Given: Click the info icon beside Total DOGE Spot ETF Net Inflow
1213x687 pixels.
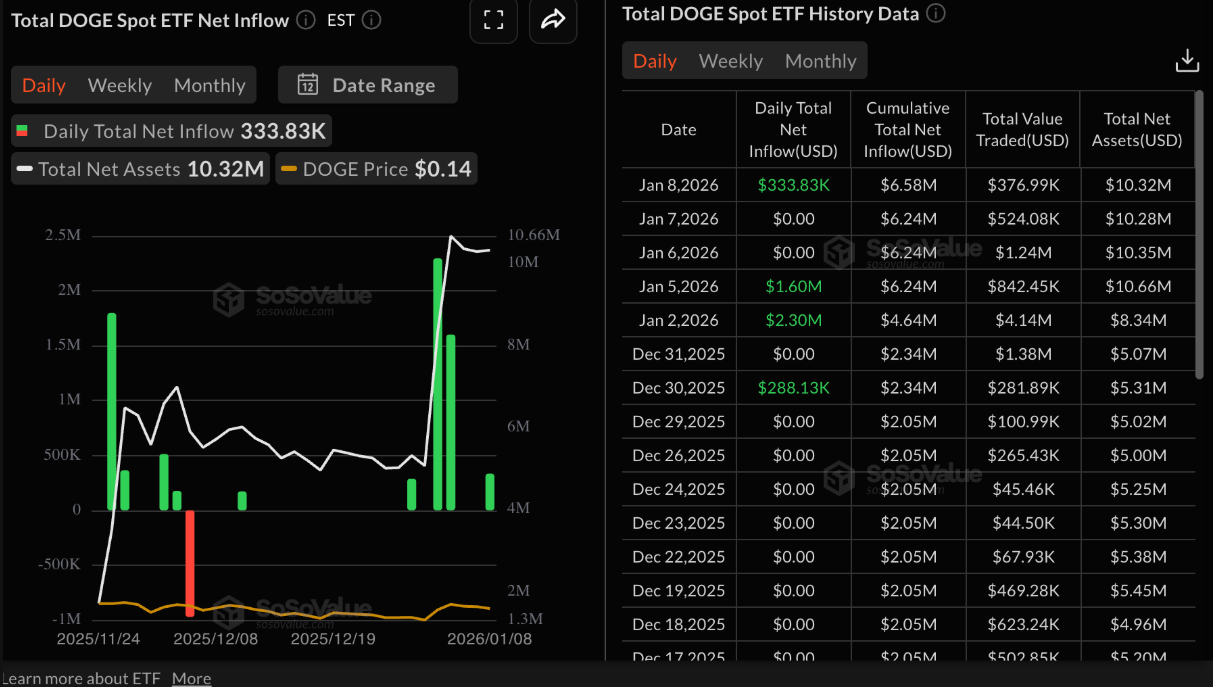Looking at the screenshot, I should [304, 20].
